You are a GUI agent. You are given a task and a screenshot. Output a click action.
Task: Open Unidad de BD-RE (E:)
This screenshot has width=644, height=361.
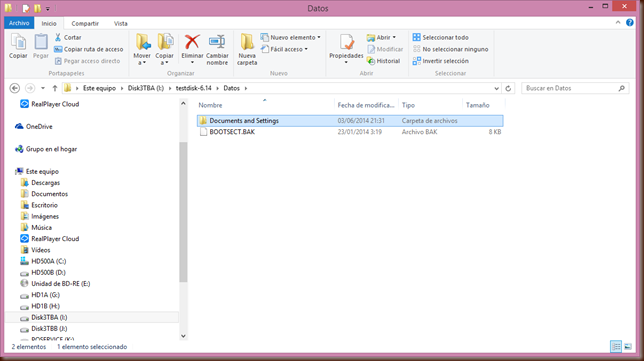pos(55,284)
